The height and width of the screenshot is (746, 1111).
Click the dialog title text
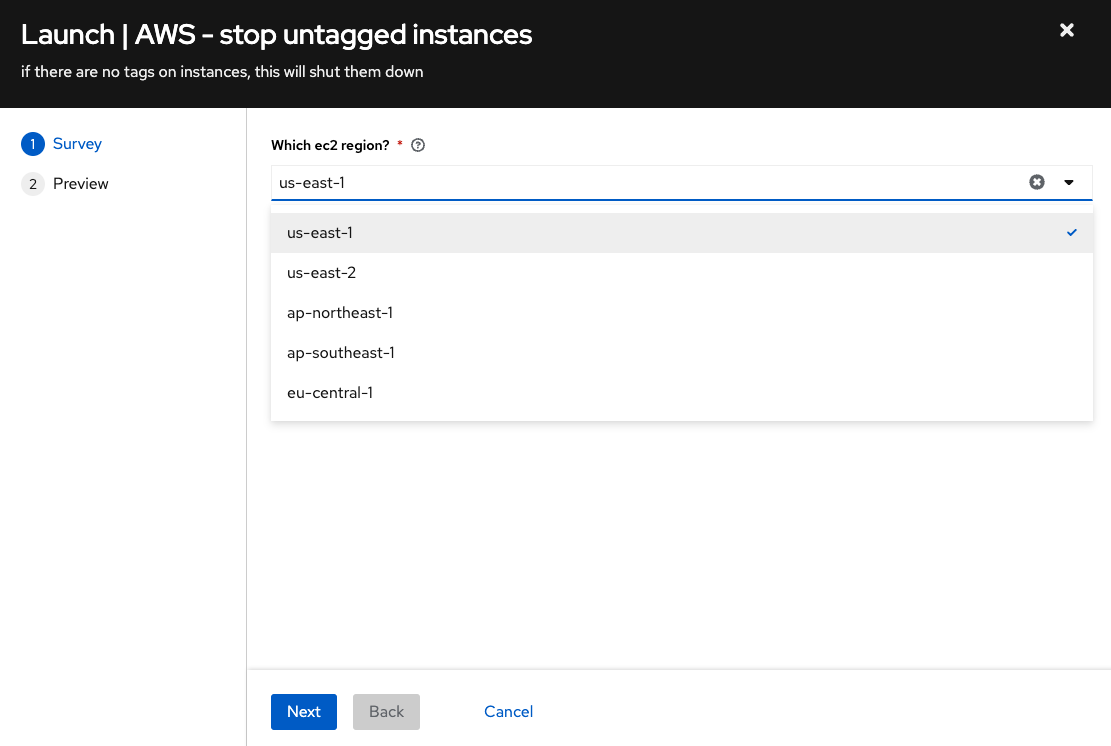click(x=276, y=34)
